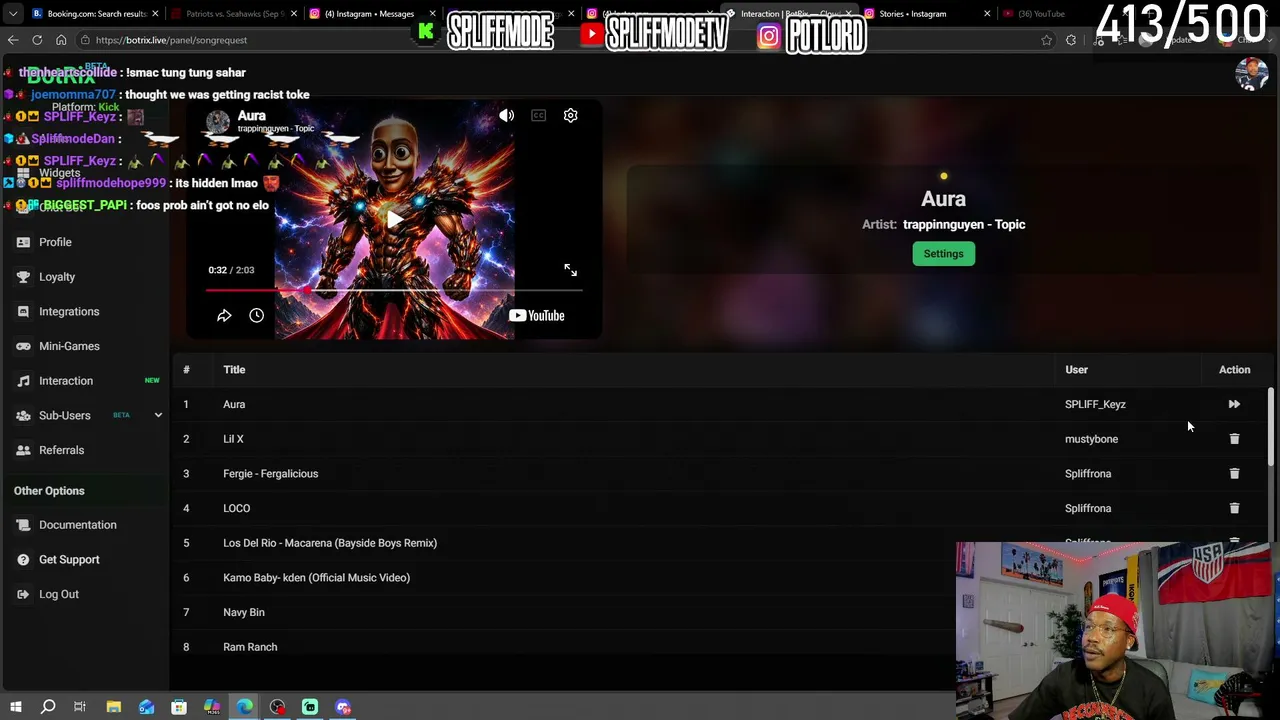Click the Sub-Users people icon
The width and height of the screenshot is (1280, 720).
tap(23, 415)
